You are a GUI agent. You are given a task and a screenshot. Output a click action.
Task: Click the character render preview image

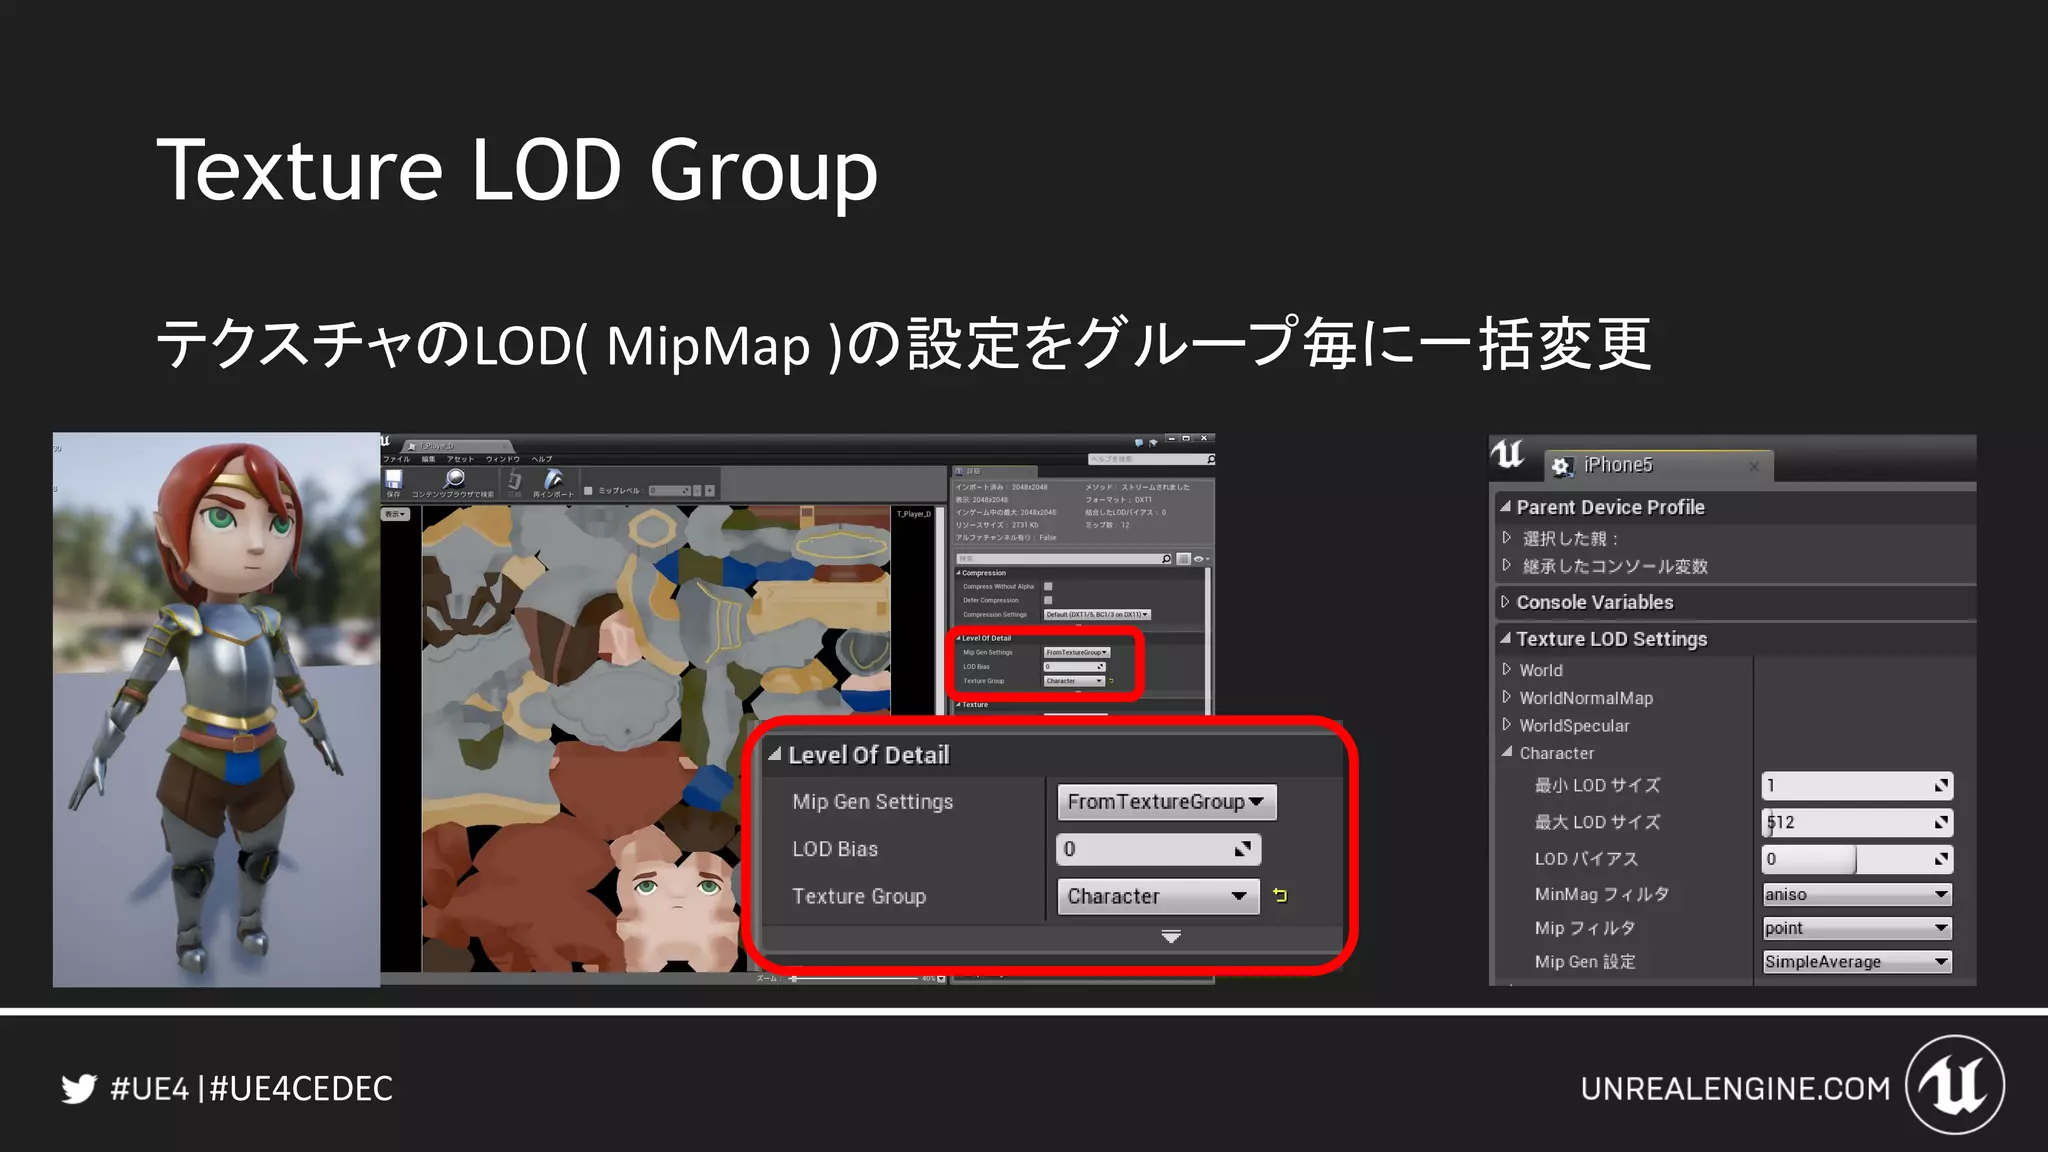(x=216, y=709)
